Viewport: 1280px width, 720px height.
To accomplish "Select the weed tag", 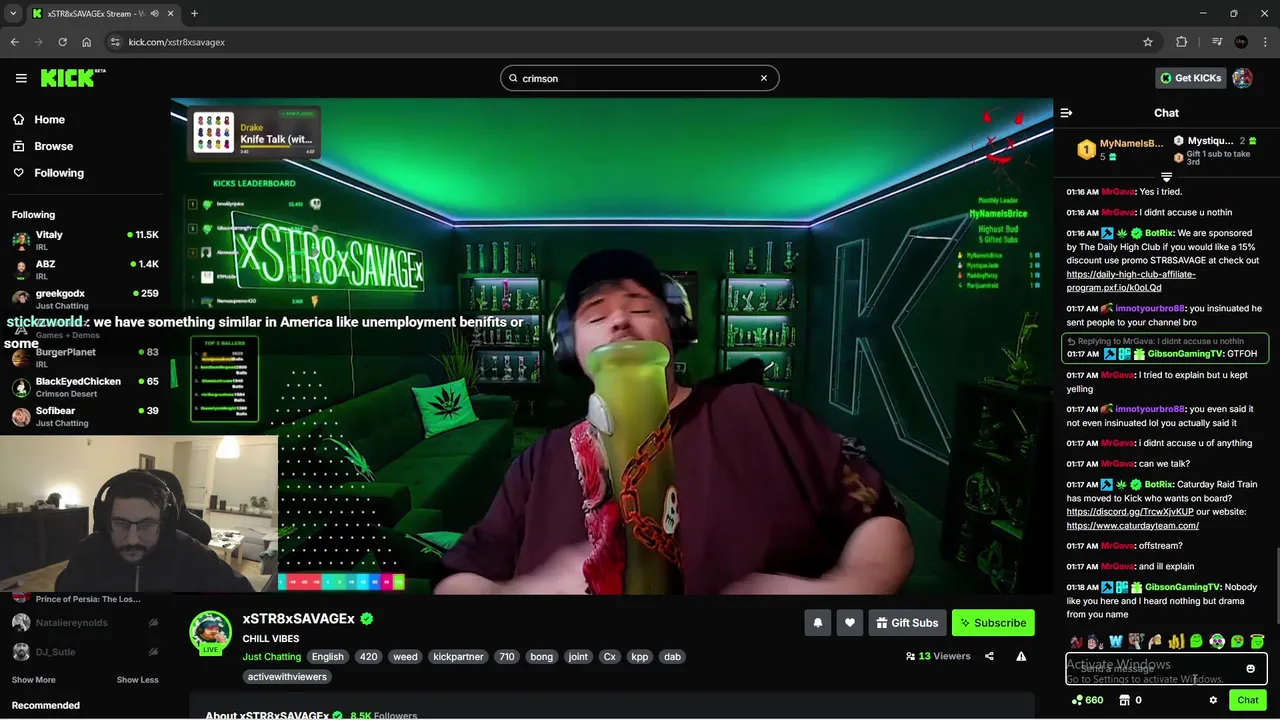I will (405, 657).
